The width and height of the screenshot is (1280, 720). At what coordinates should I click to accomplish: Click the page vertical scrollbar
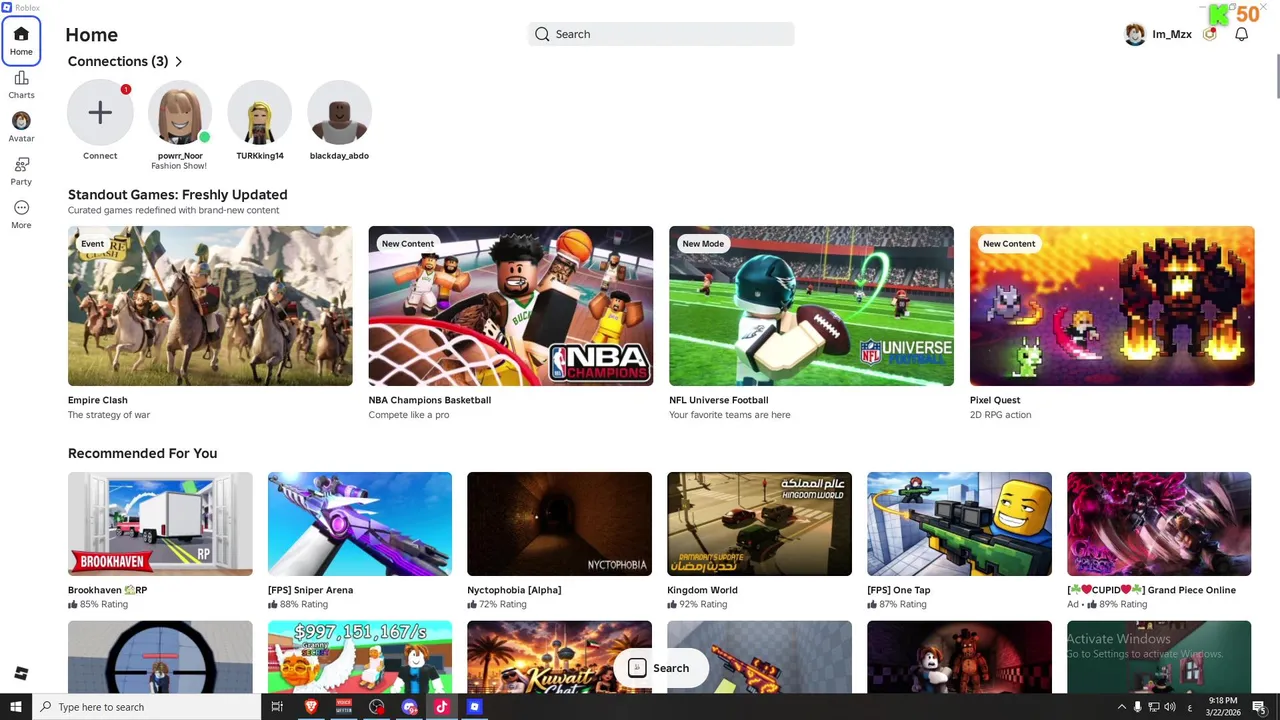[1276, 76]
